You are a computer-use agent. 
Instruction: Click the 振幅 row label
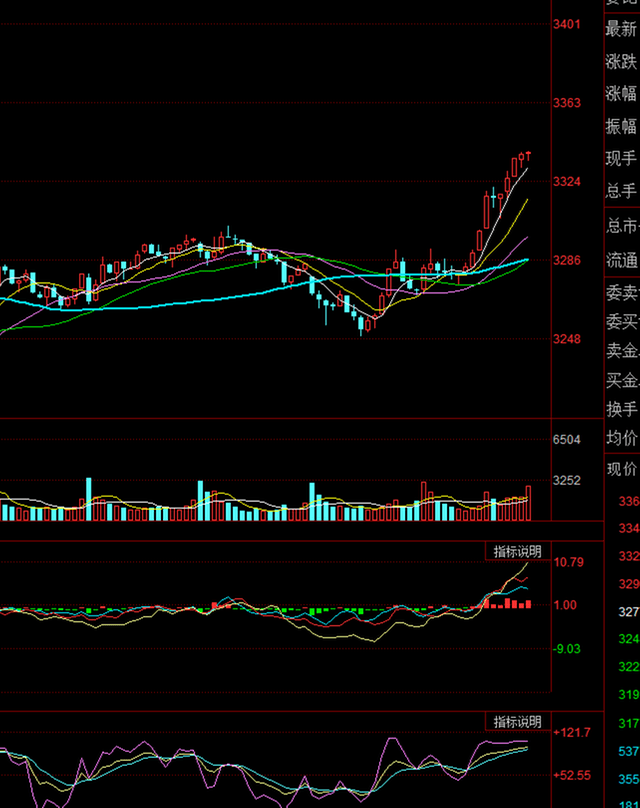[x=621, y=126]
